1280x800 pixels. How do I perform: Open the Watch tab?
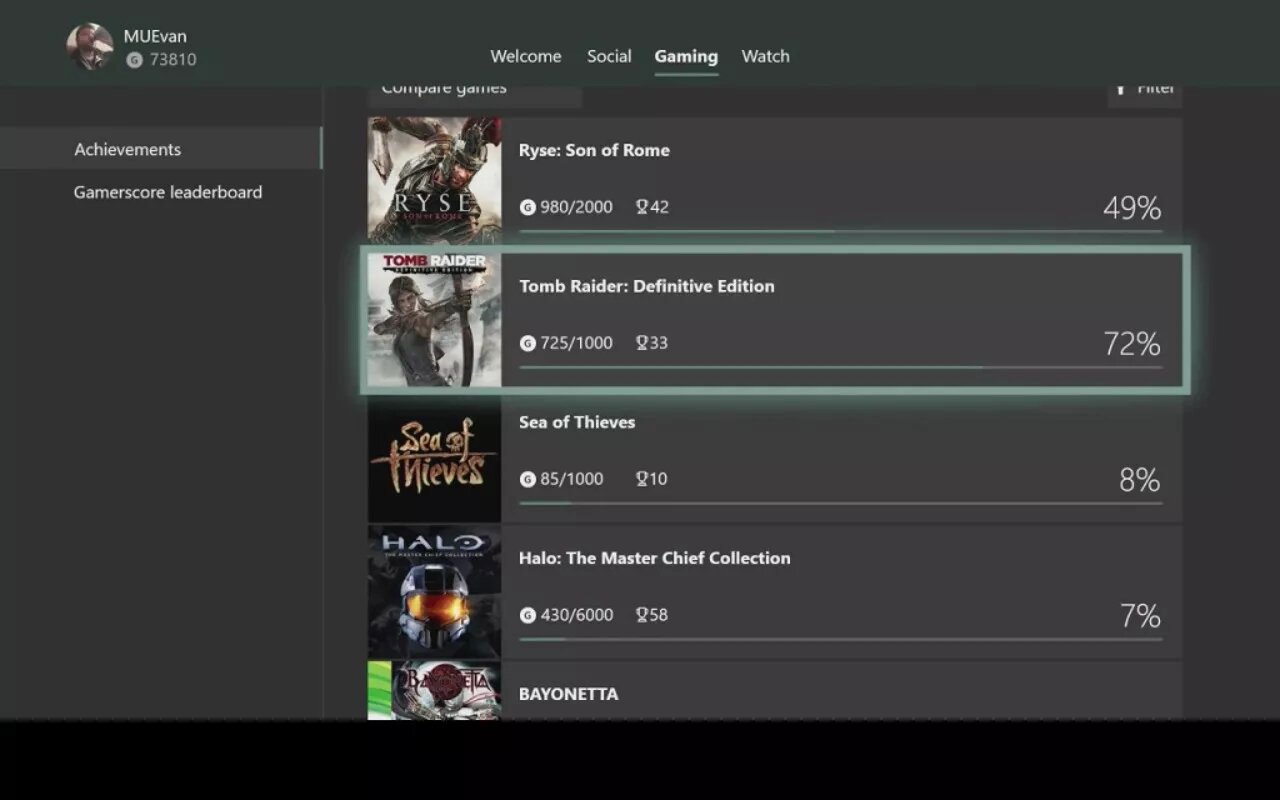coord(766,56)
